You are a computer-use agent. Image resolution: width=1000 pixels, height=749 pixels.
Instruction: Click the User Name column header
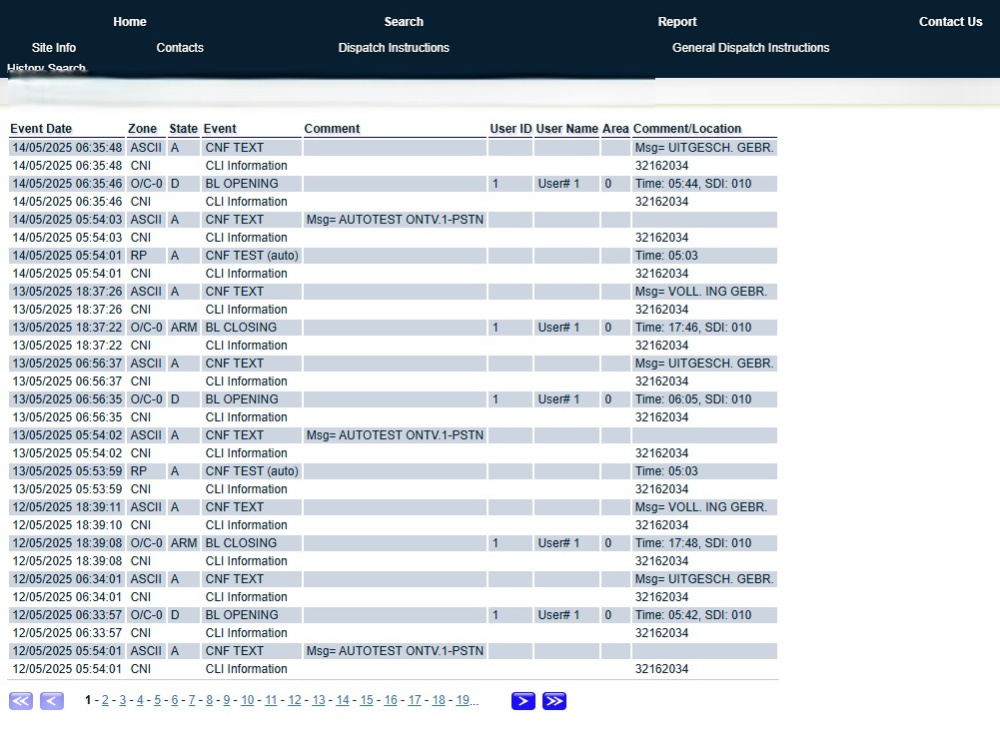(567, 129)
